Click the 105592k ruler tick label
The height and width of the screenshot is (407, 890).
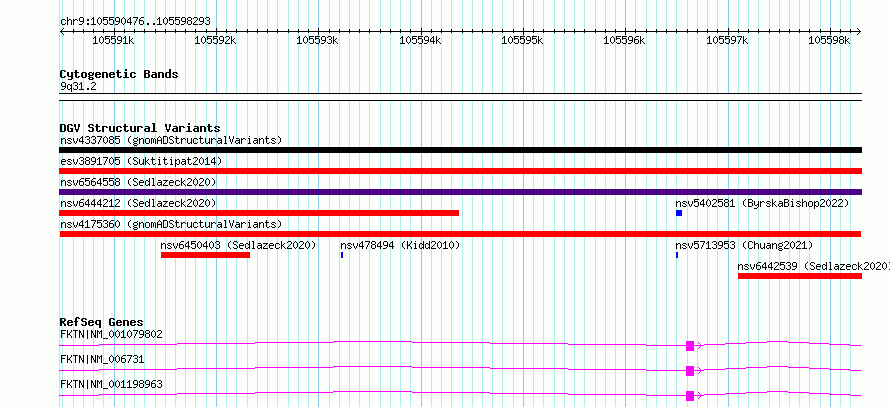[215, 40]
